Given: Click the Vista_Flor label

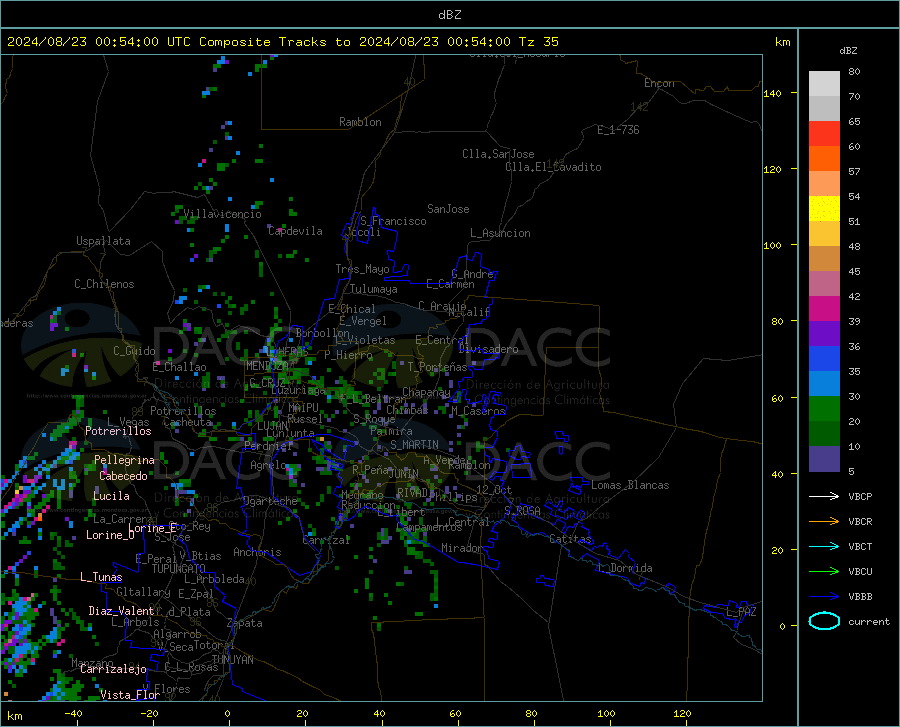Looking at the screenshot, I should pos(130,695).
